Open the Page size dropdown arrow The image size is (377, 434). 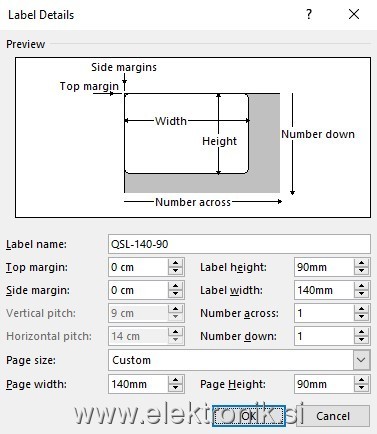coord(361,360)
